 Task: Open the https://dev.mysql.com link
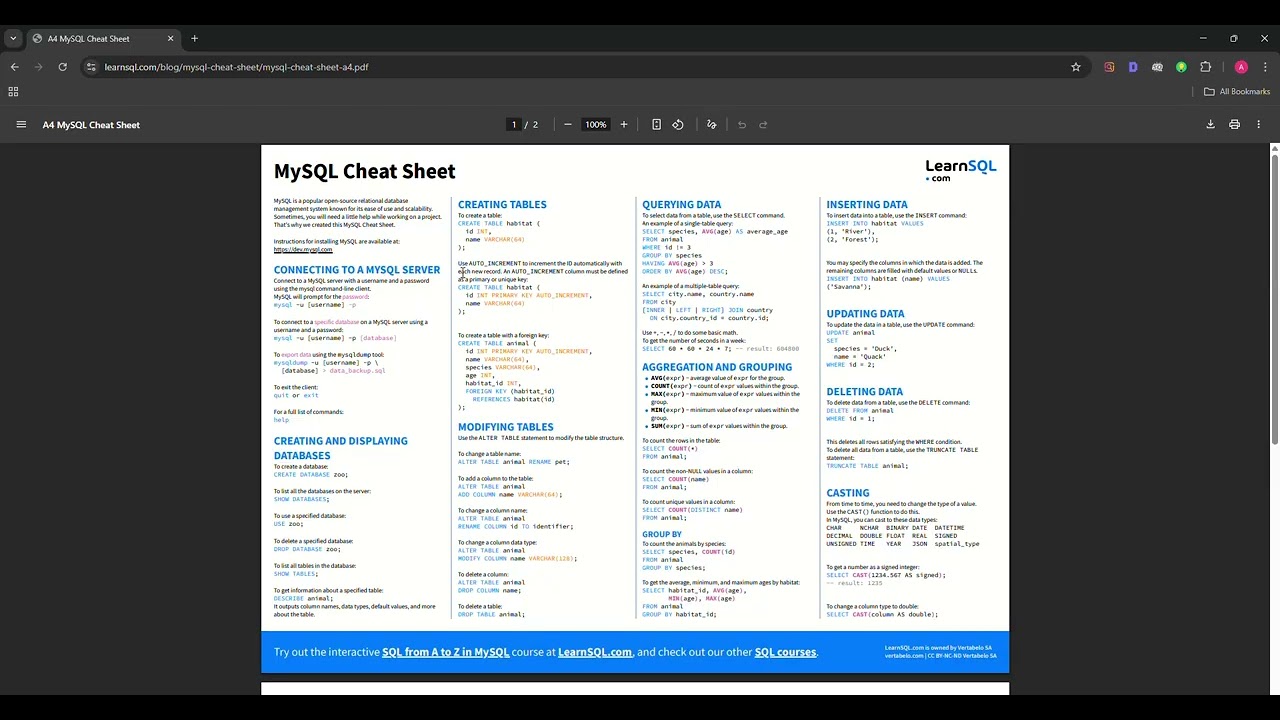pyautogui.click(x=303, y=250)
